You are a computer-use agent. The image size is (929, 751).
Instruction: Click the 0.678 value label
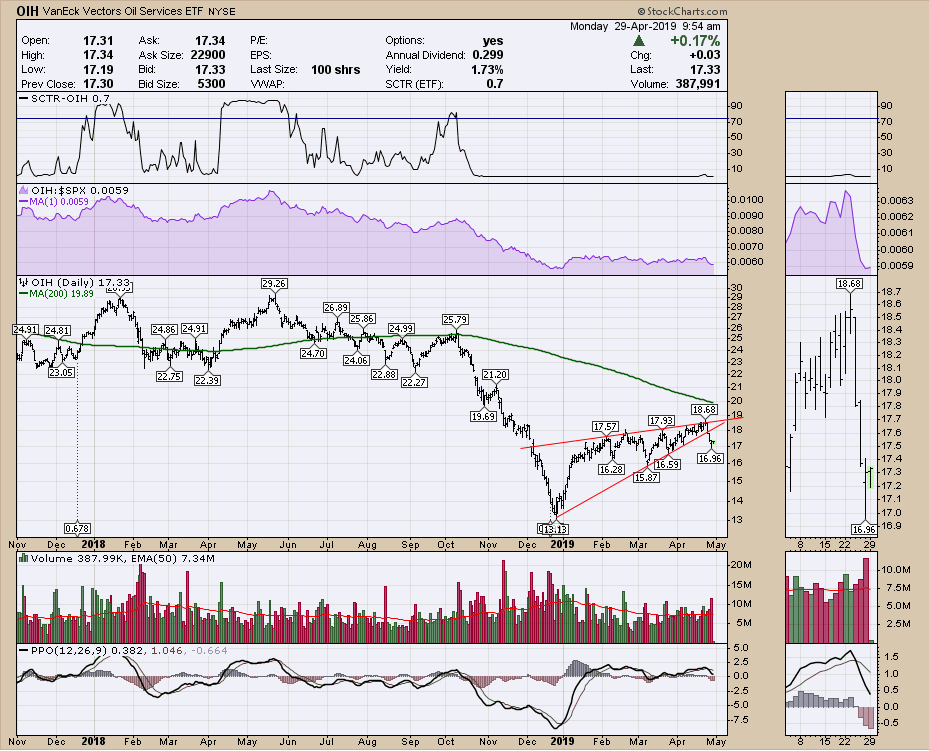pos(78,528)
